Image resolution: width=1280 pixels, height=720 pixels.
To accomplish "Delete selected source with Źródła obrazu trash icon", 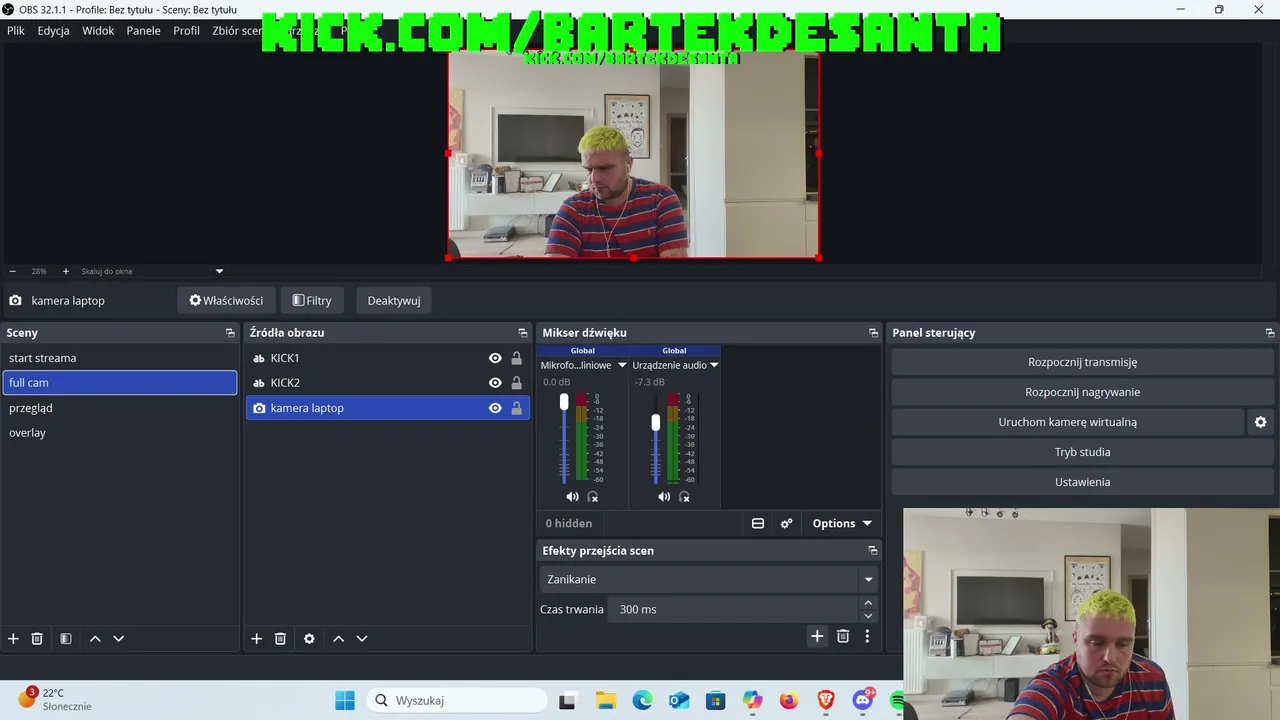I will 280,638.
